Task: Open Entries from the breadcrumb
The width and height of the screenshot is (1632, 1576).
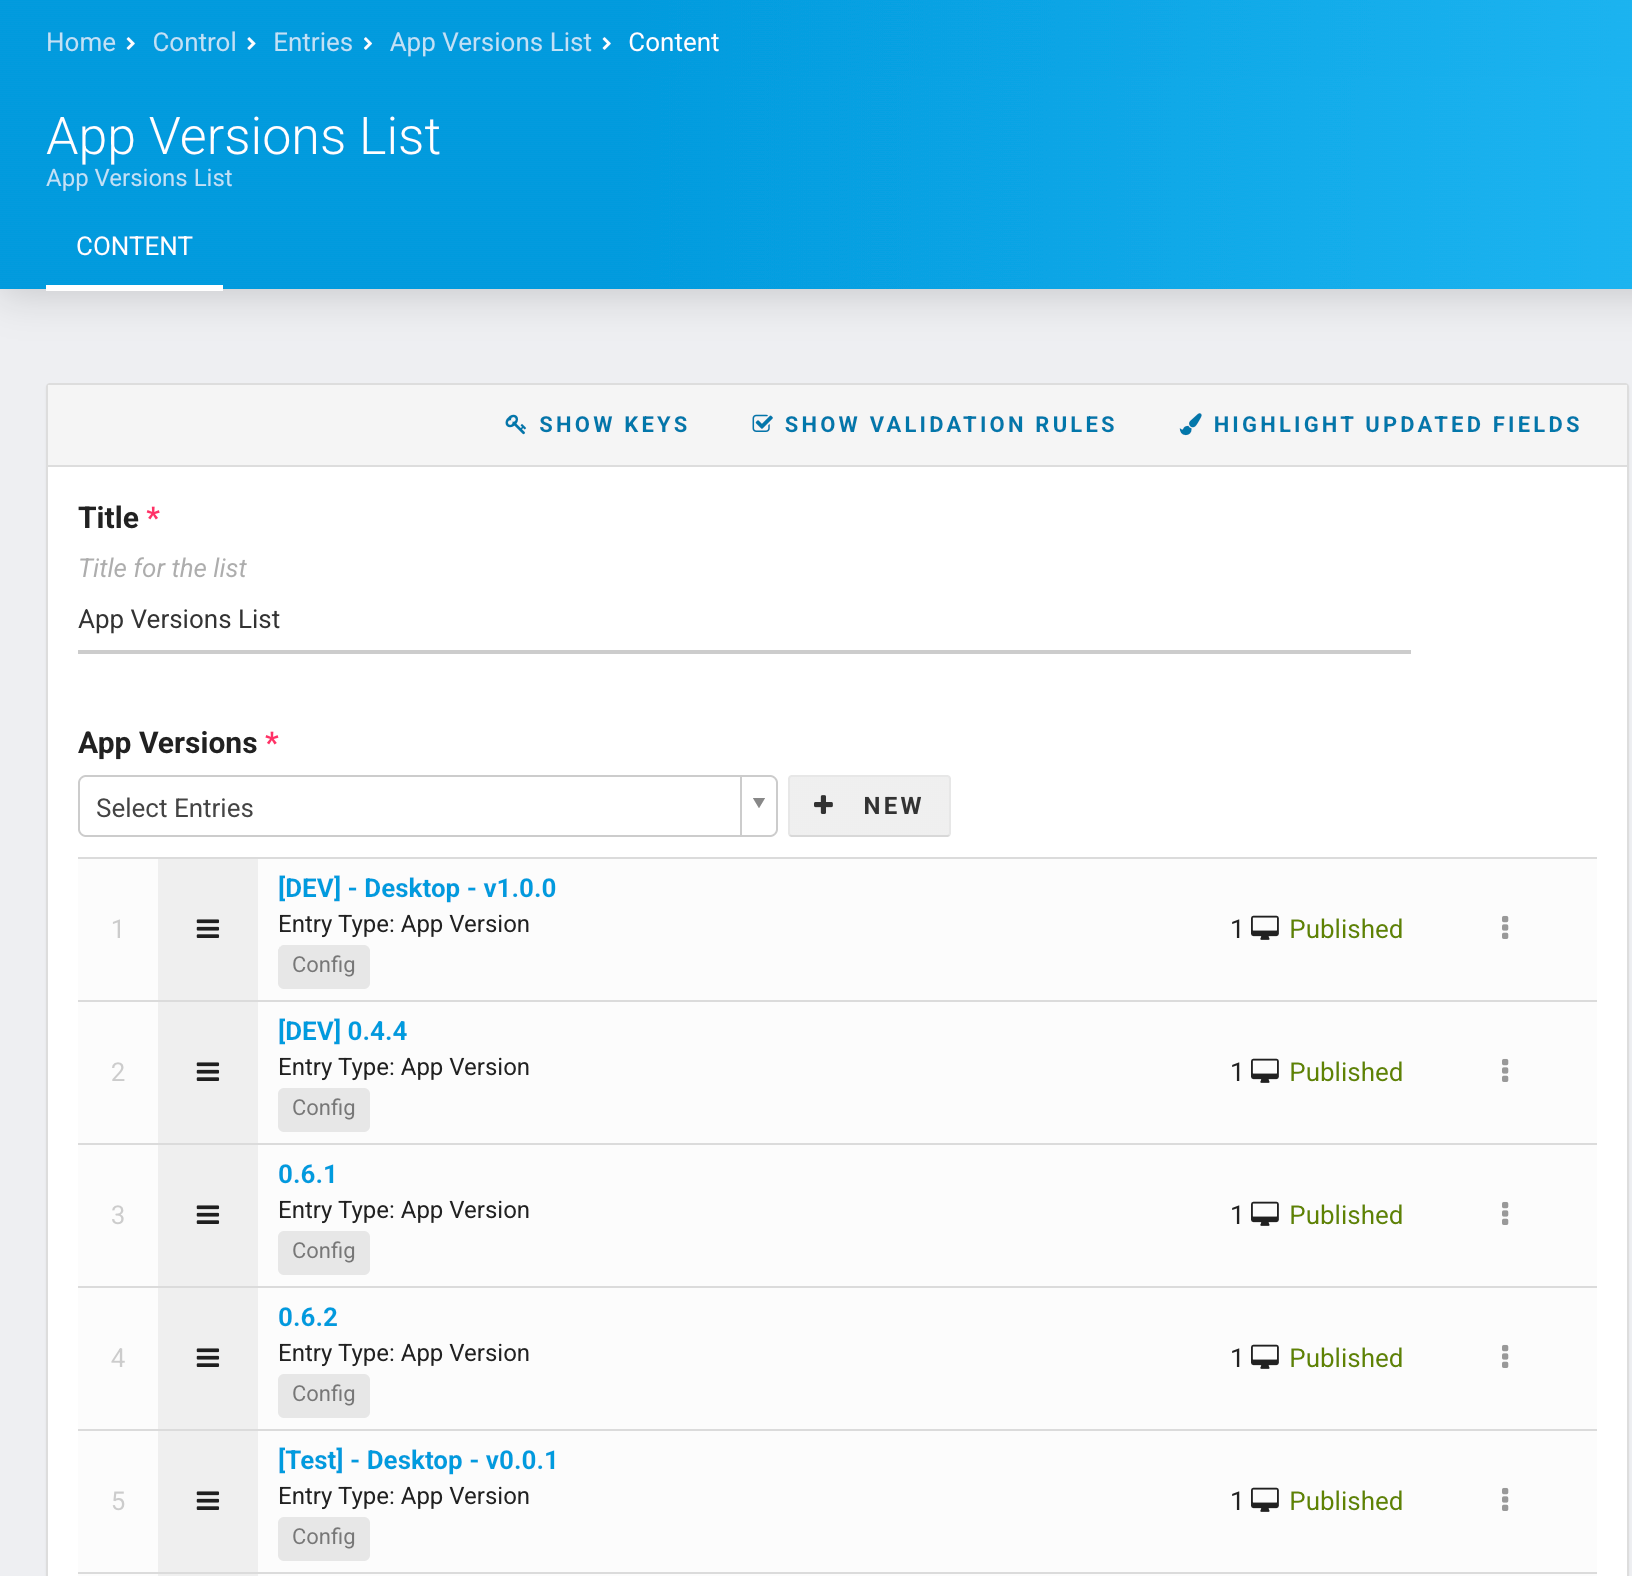Action: coord(312,42)
